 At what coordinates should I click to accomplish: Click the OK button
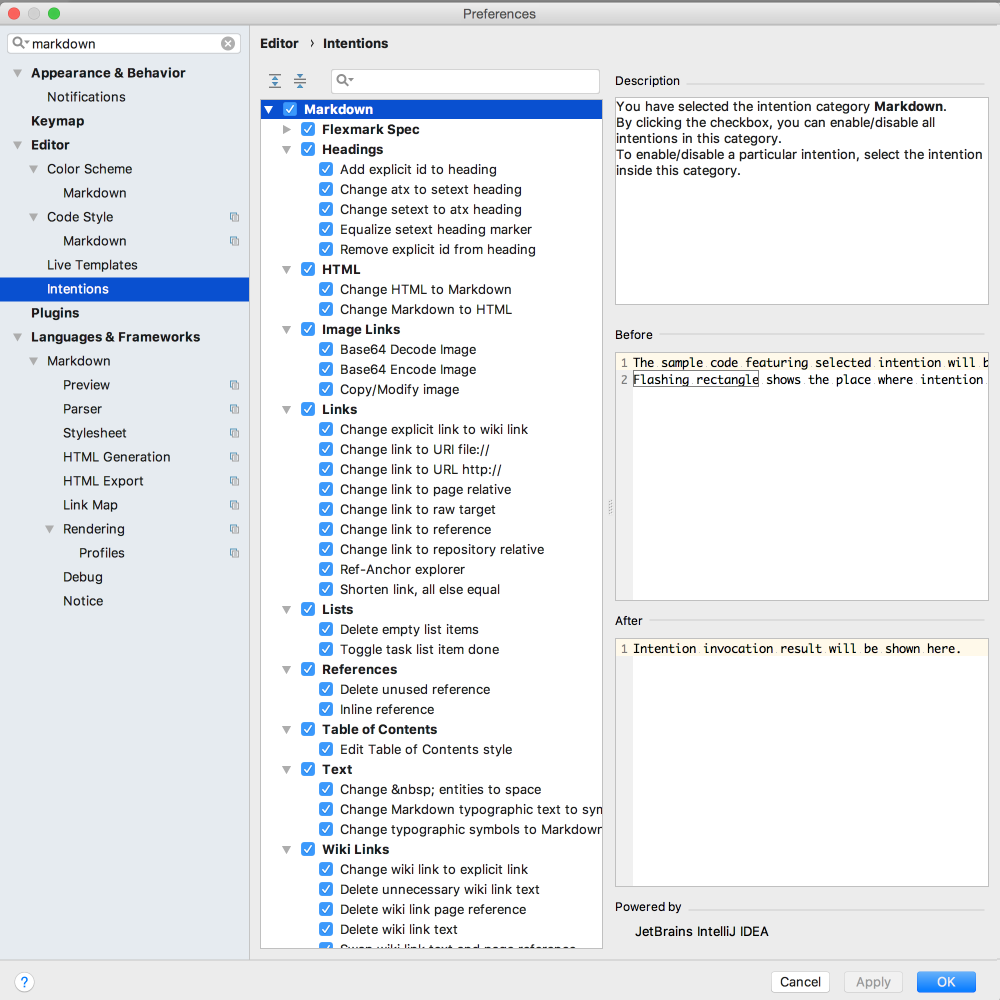pyautogui.click(x=946, y=982)
